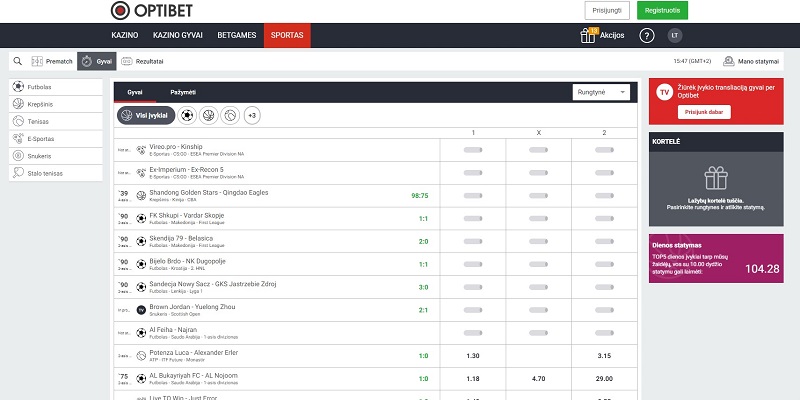Select the Sportas menu

point(287,35)
